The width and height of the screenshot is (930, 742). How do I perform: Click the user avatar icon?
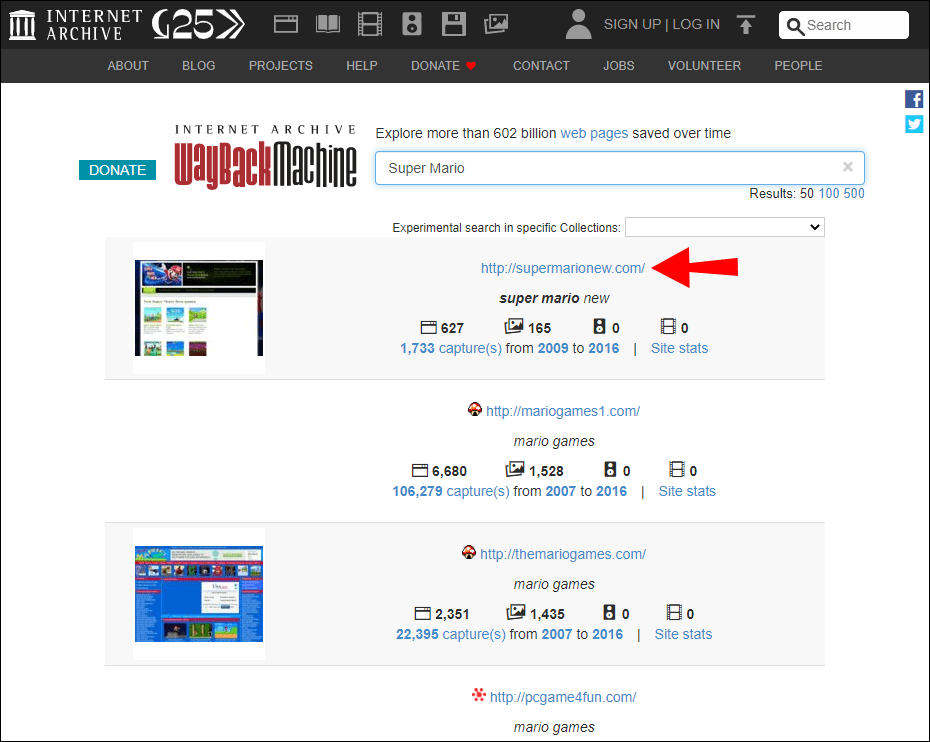(578, 24)
